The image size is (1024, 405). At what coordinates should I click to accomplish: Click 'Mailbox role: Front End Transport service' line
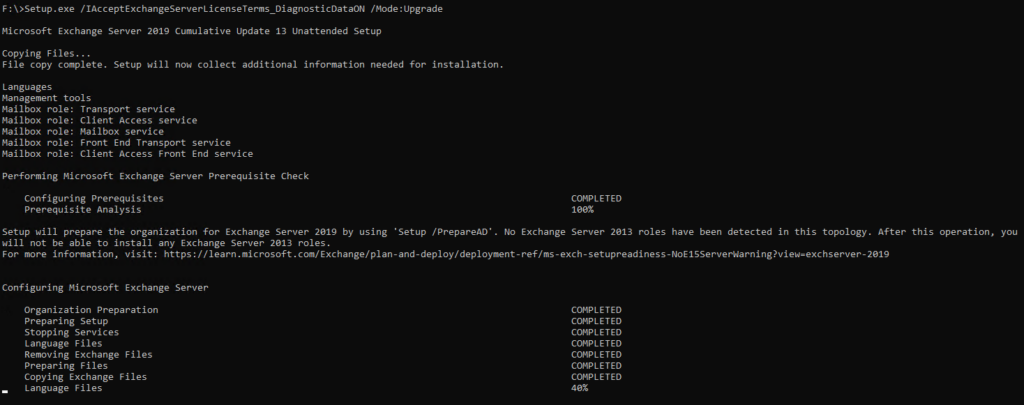[x=116, y=142]
